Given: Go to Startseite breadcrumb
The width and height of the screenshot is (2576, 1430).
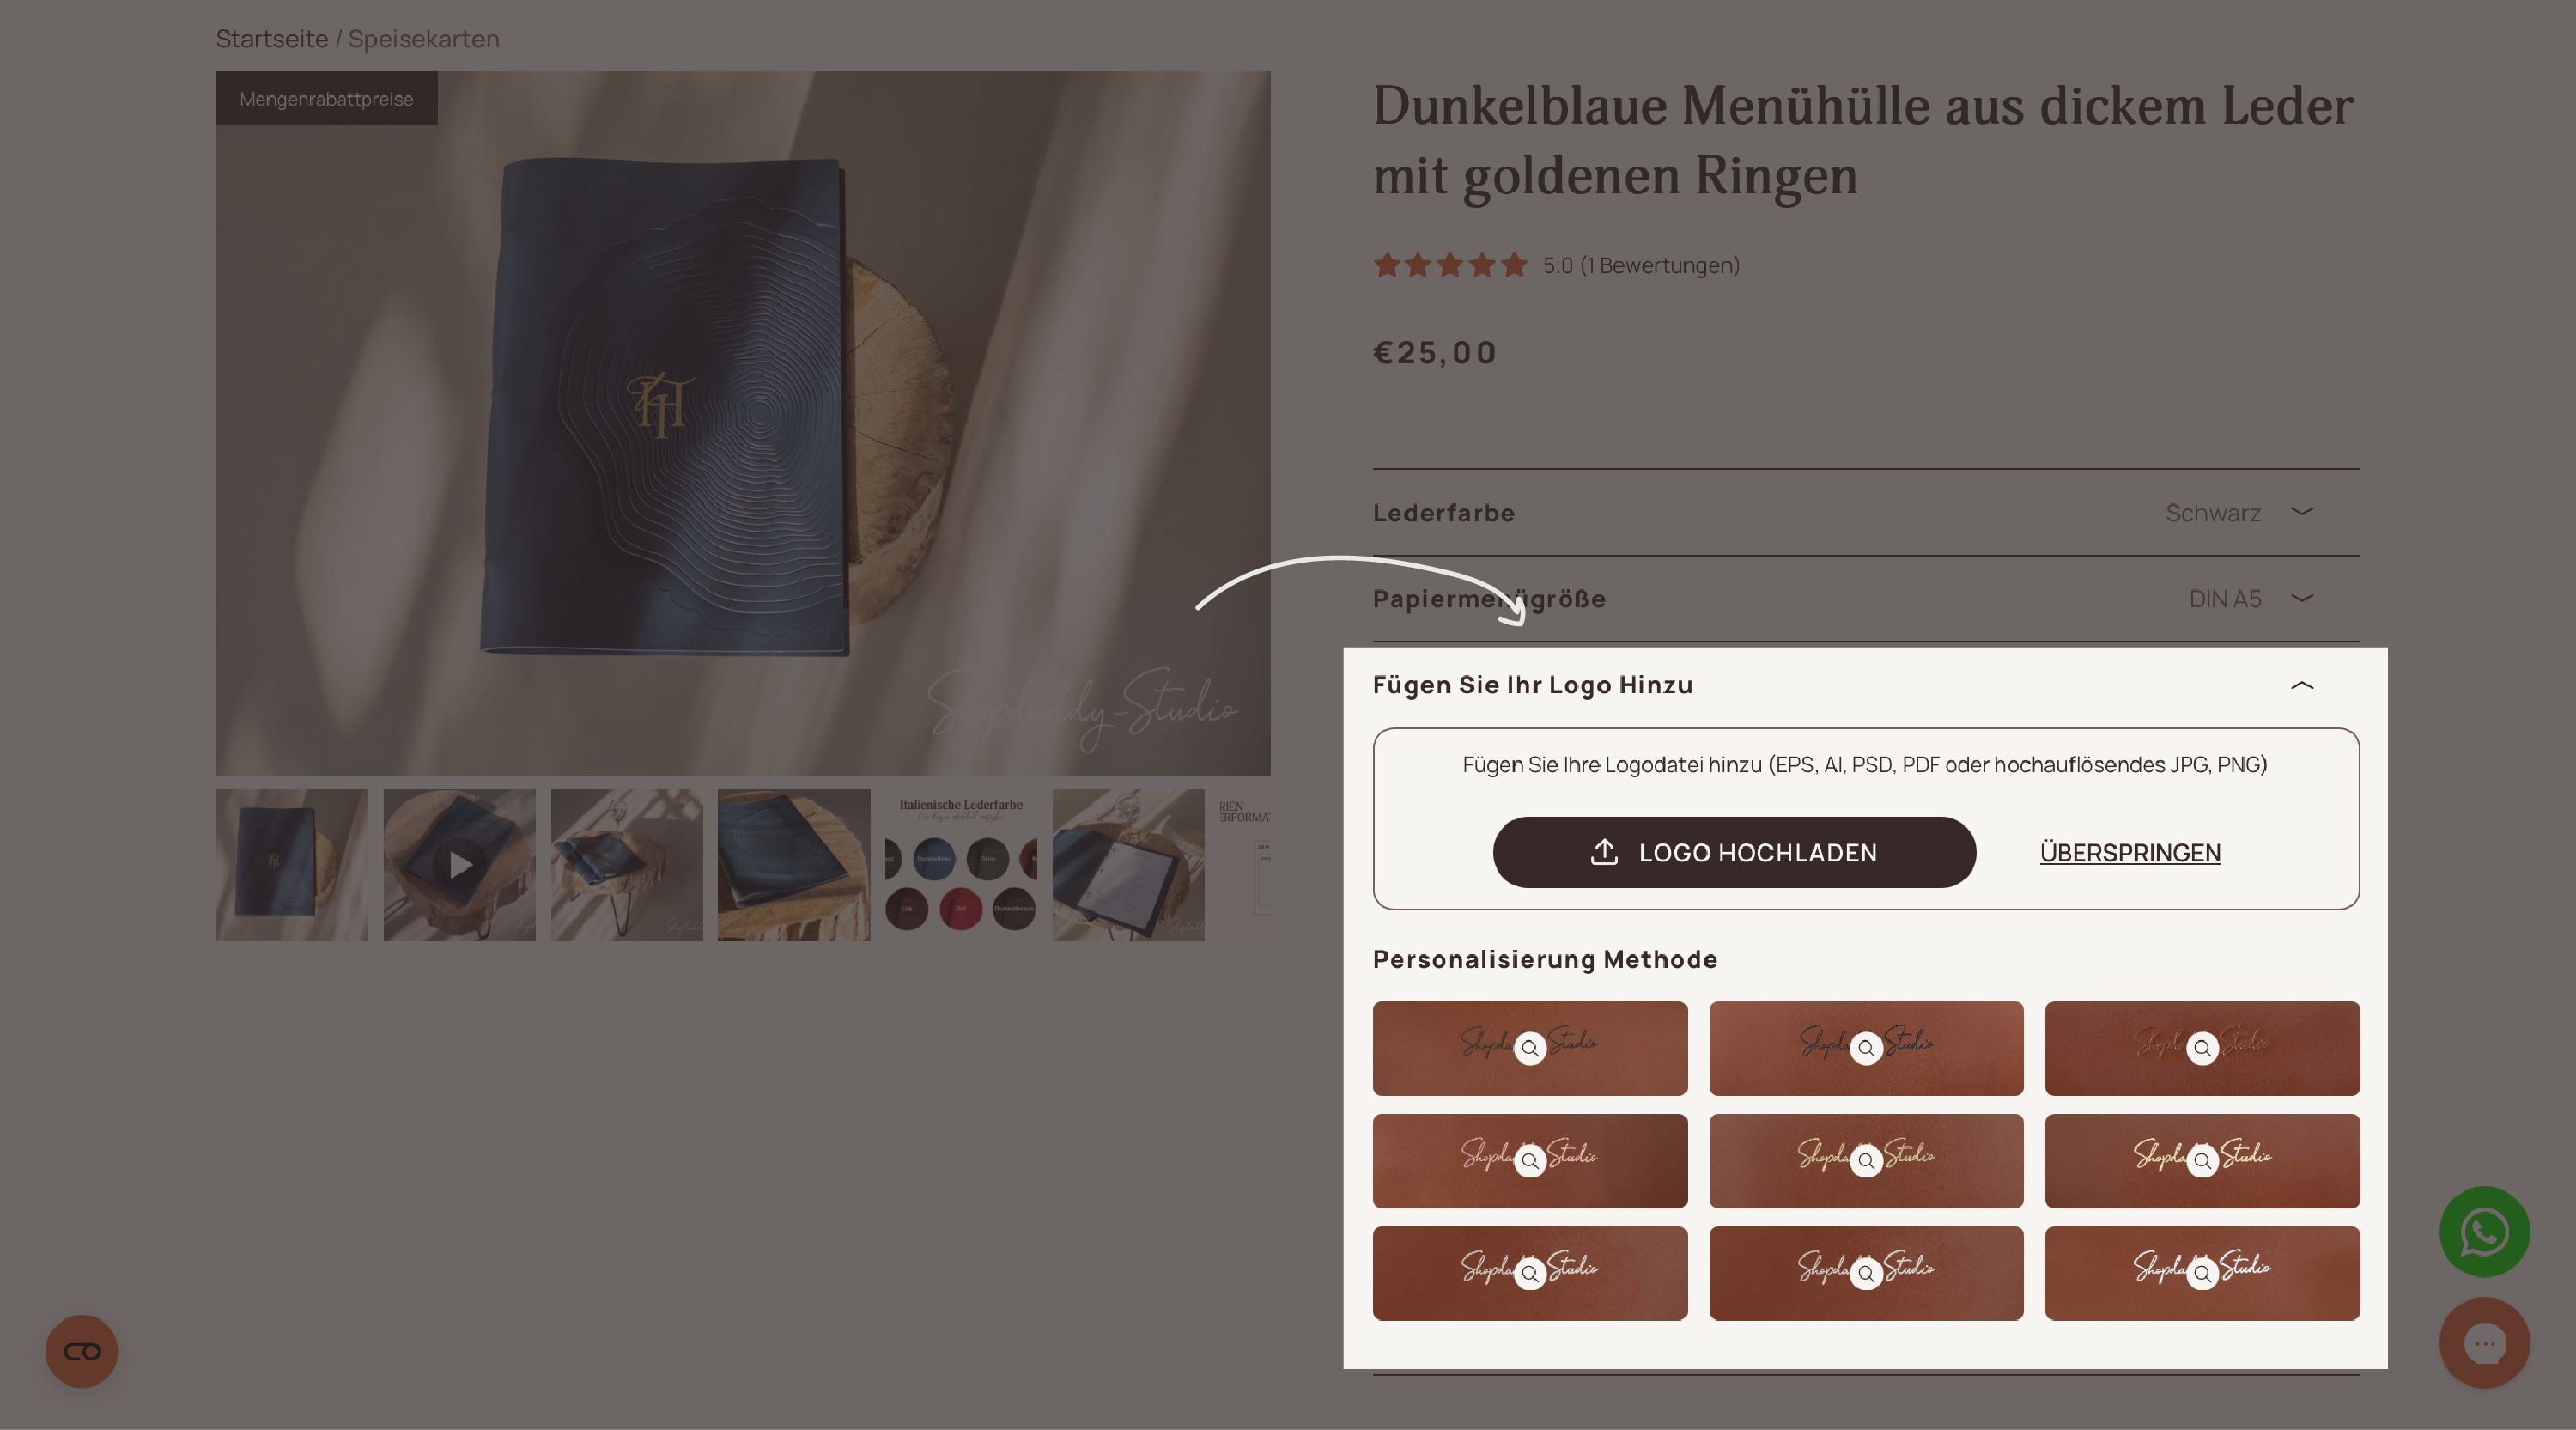Looking at the screenshot, I should pos(272,39).
